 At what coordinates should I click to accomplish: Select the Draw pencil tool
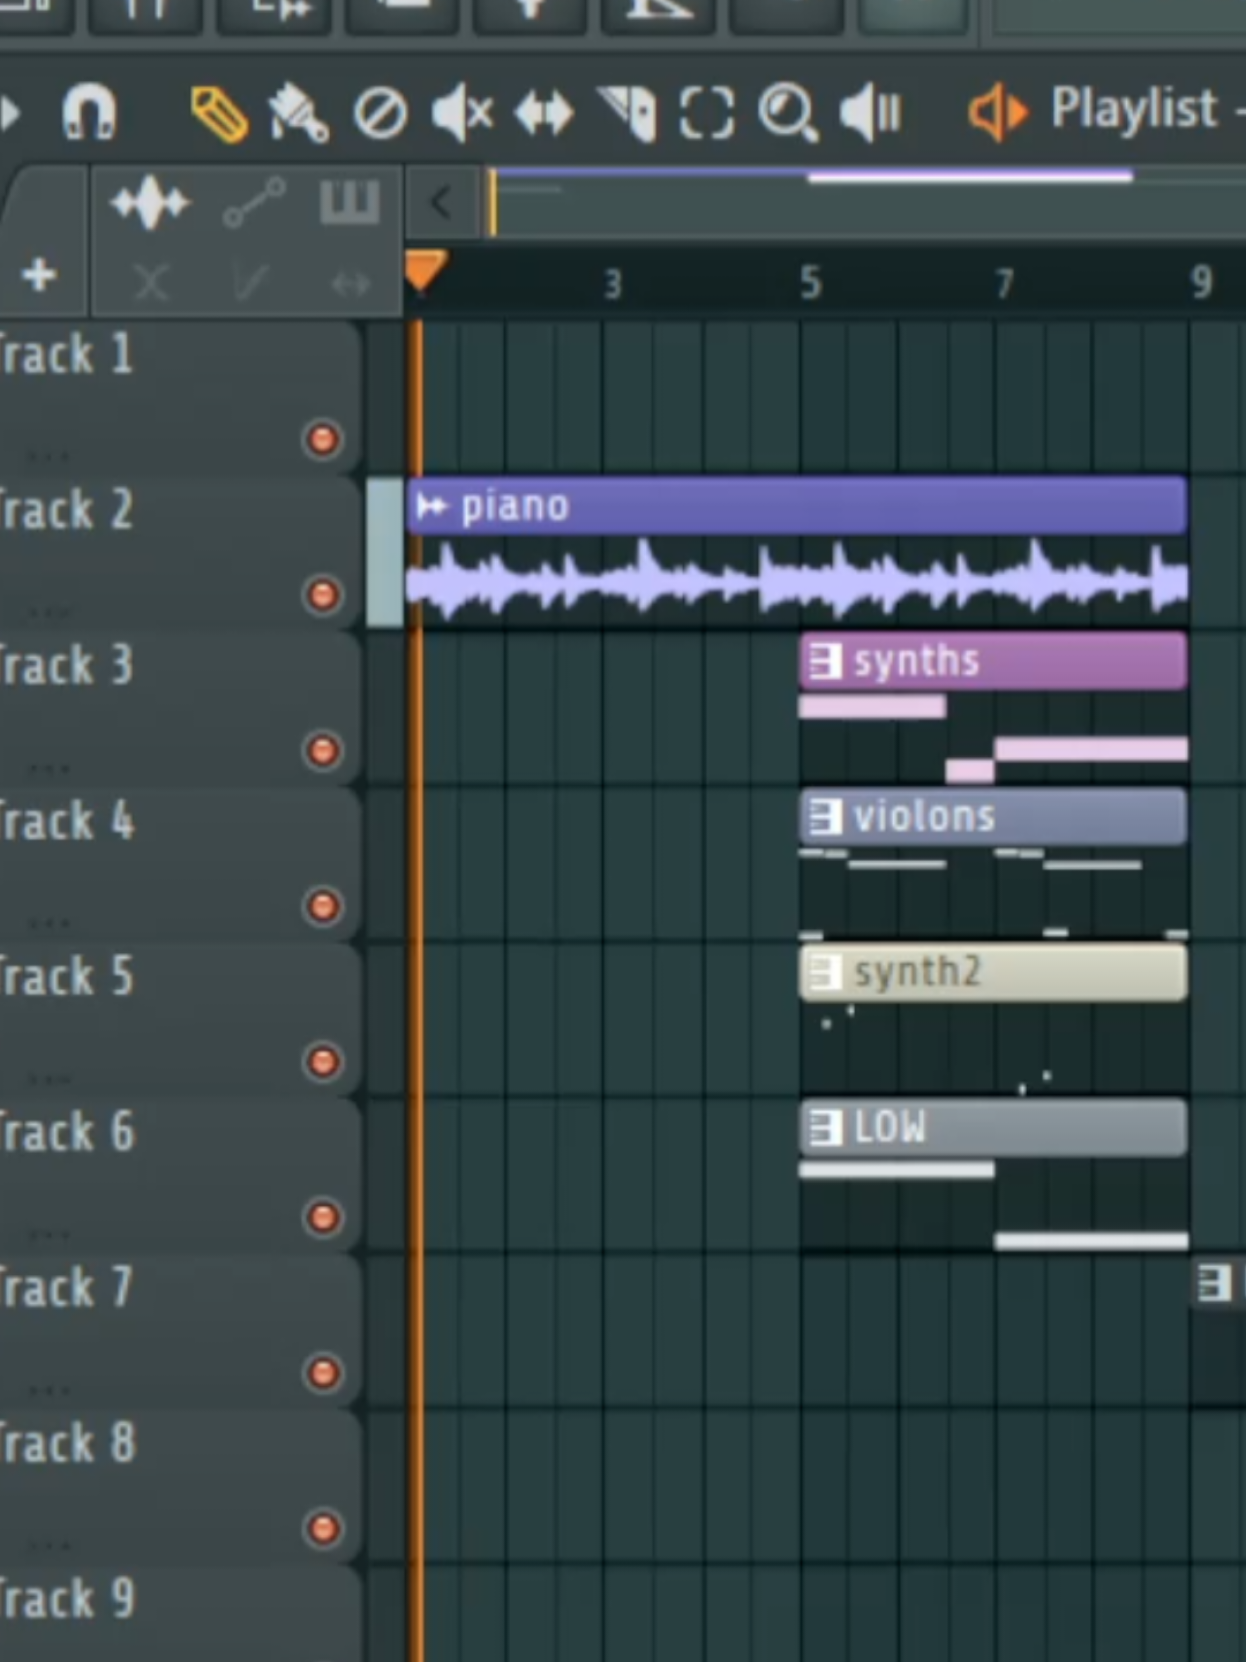point(220,115)
